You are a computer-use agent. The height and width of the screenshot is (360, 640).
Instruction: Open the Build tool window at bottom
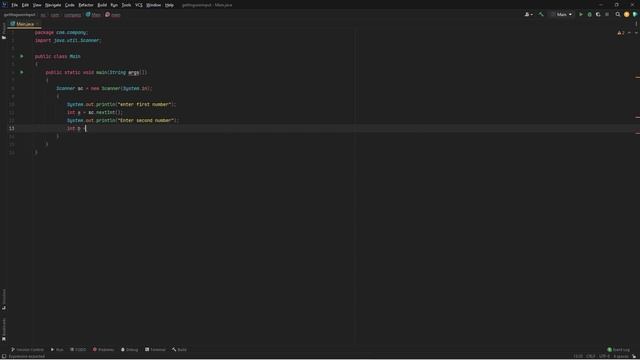point(179,350)
